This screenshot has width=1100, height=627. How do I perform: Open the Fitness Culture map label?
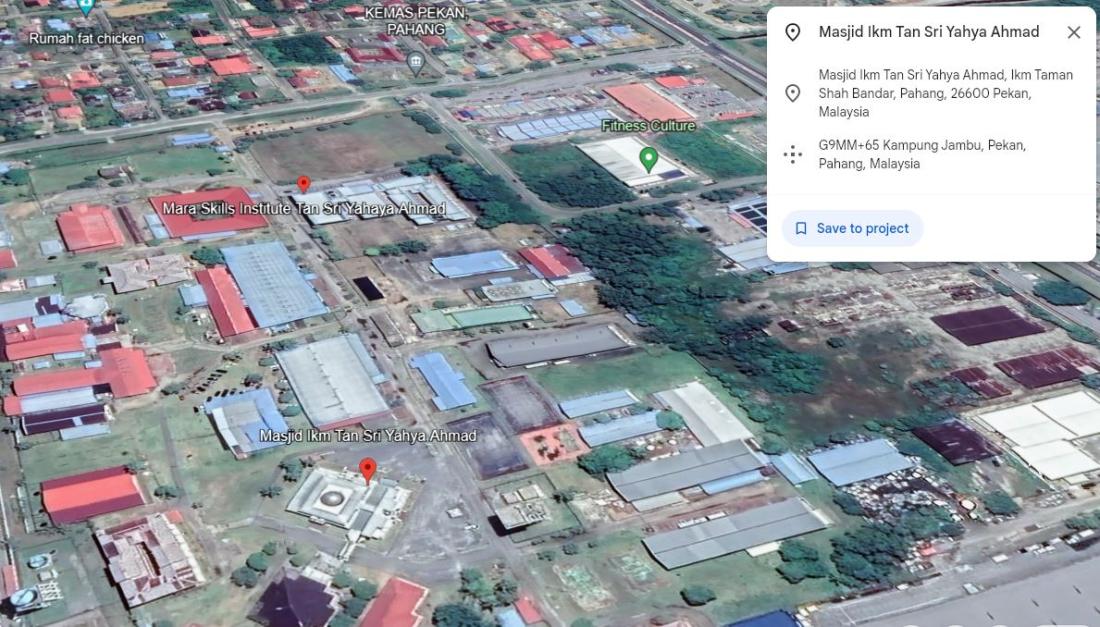[648, 126]
